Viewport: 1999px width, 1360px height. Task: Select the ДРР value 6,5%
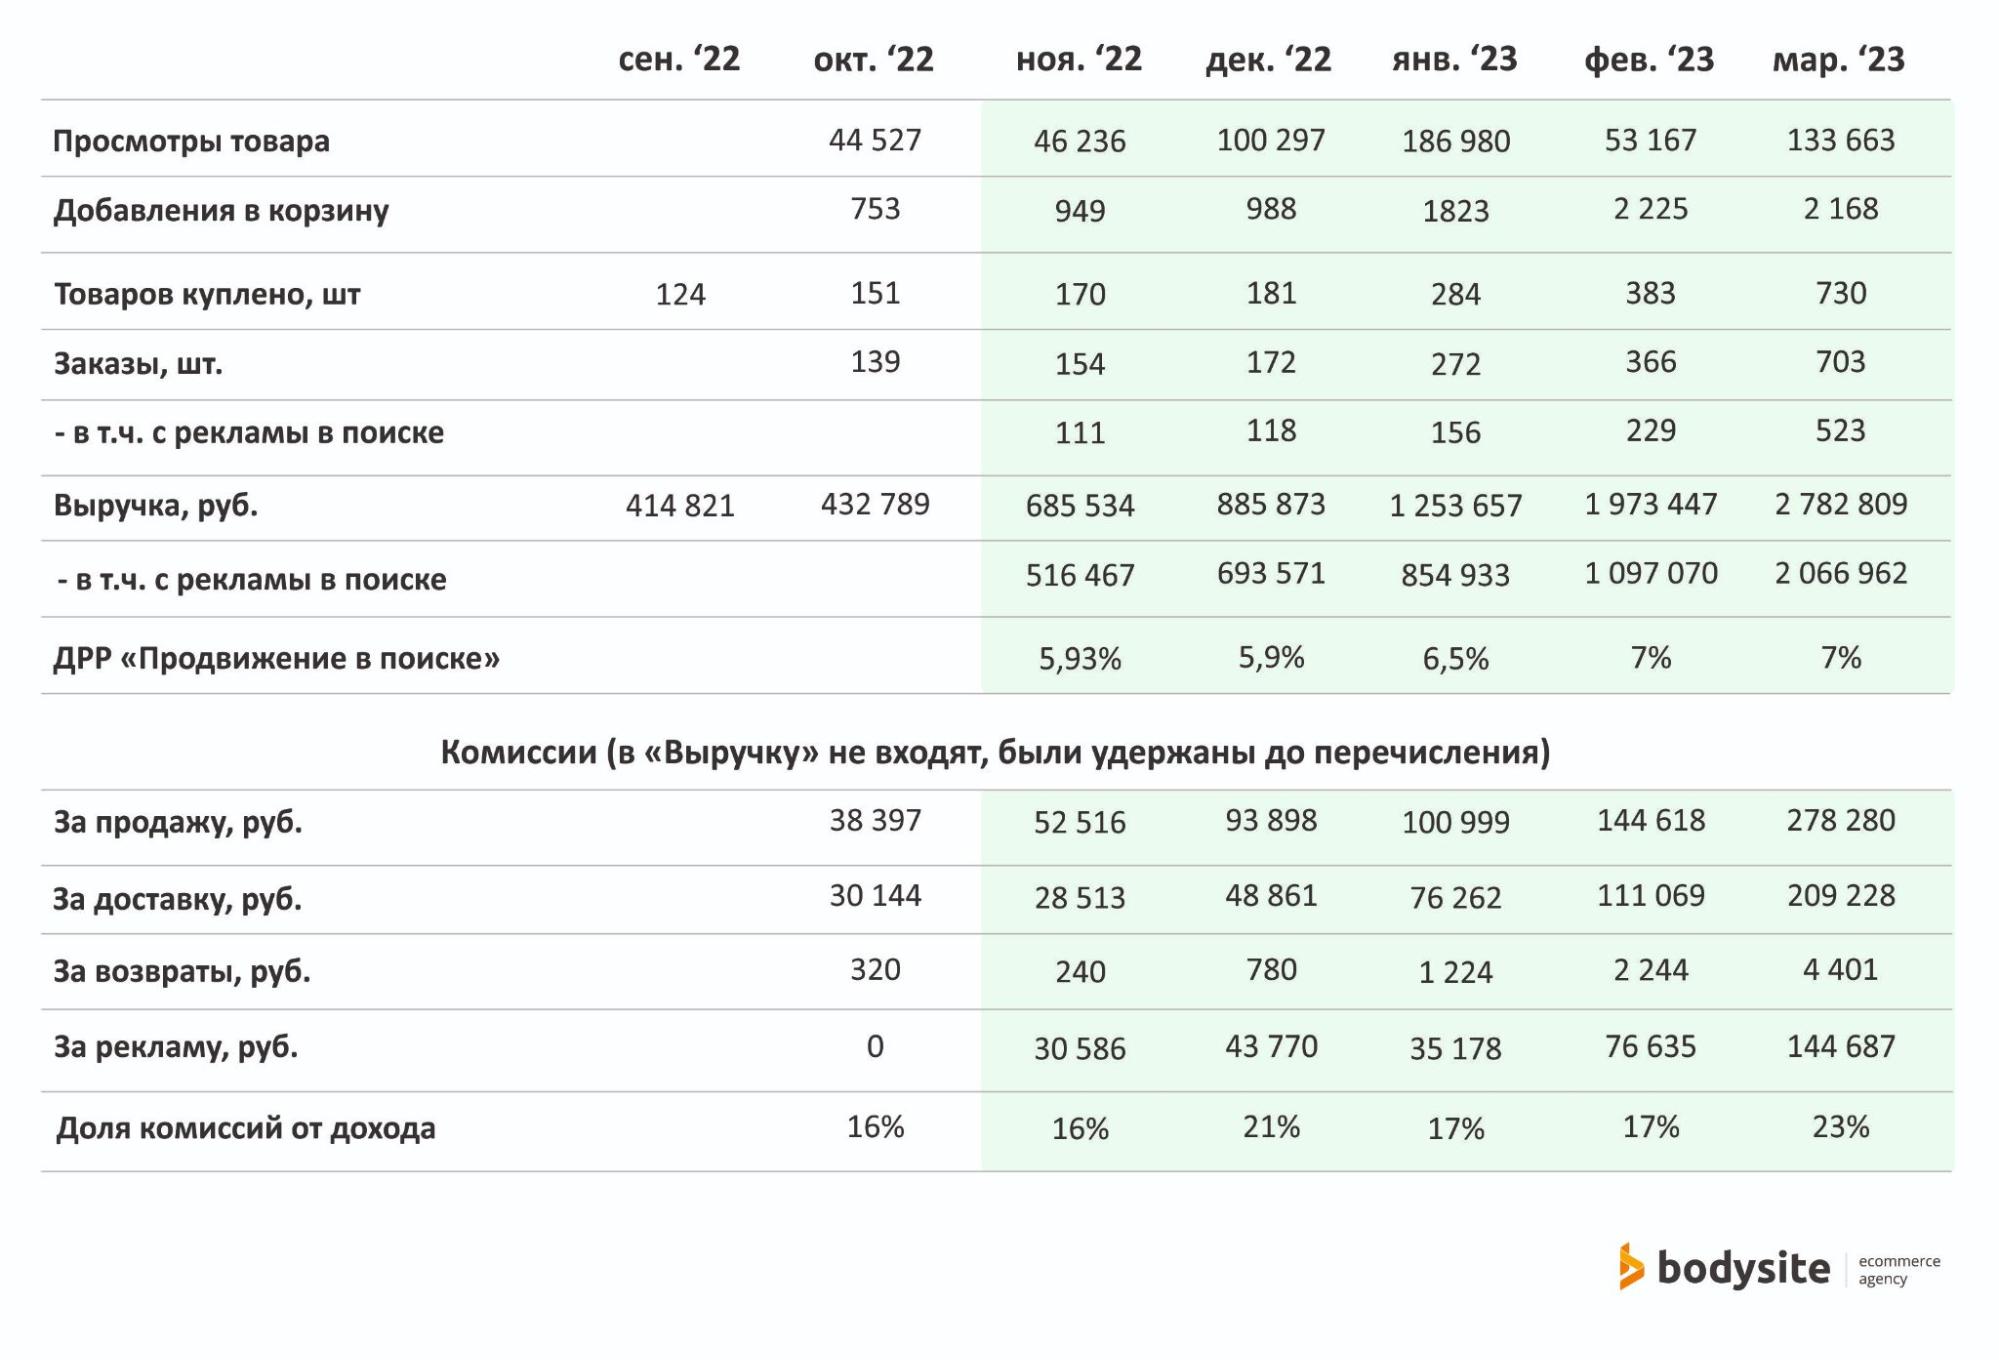[x=1455, y=659]
